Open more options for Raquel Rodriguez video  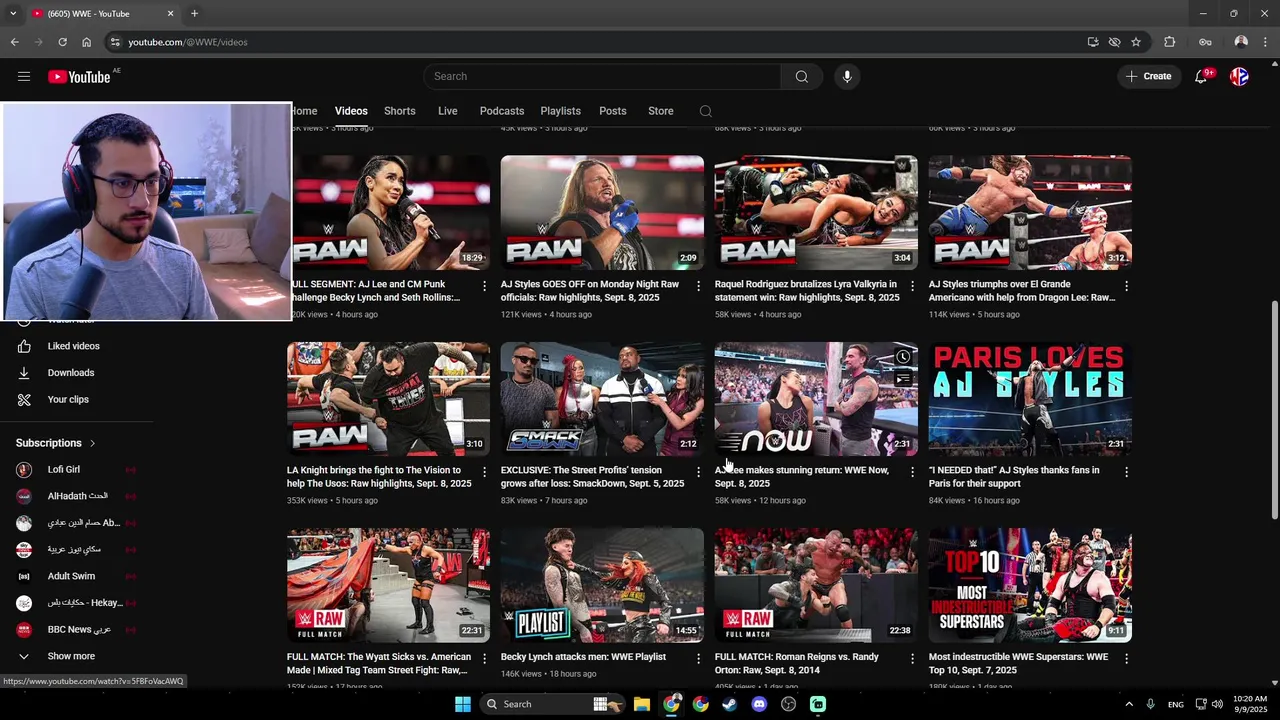[912, 286]
